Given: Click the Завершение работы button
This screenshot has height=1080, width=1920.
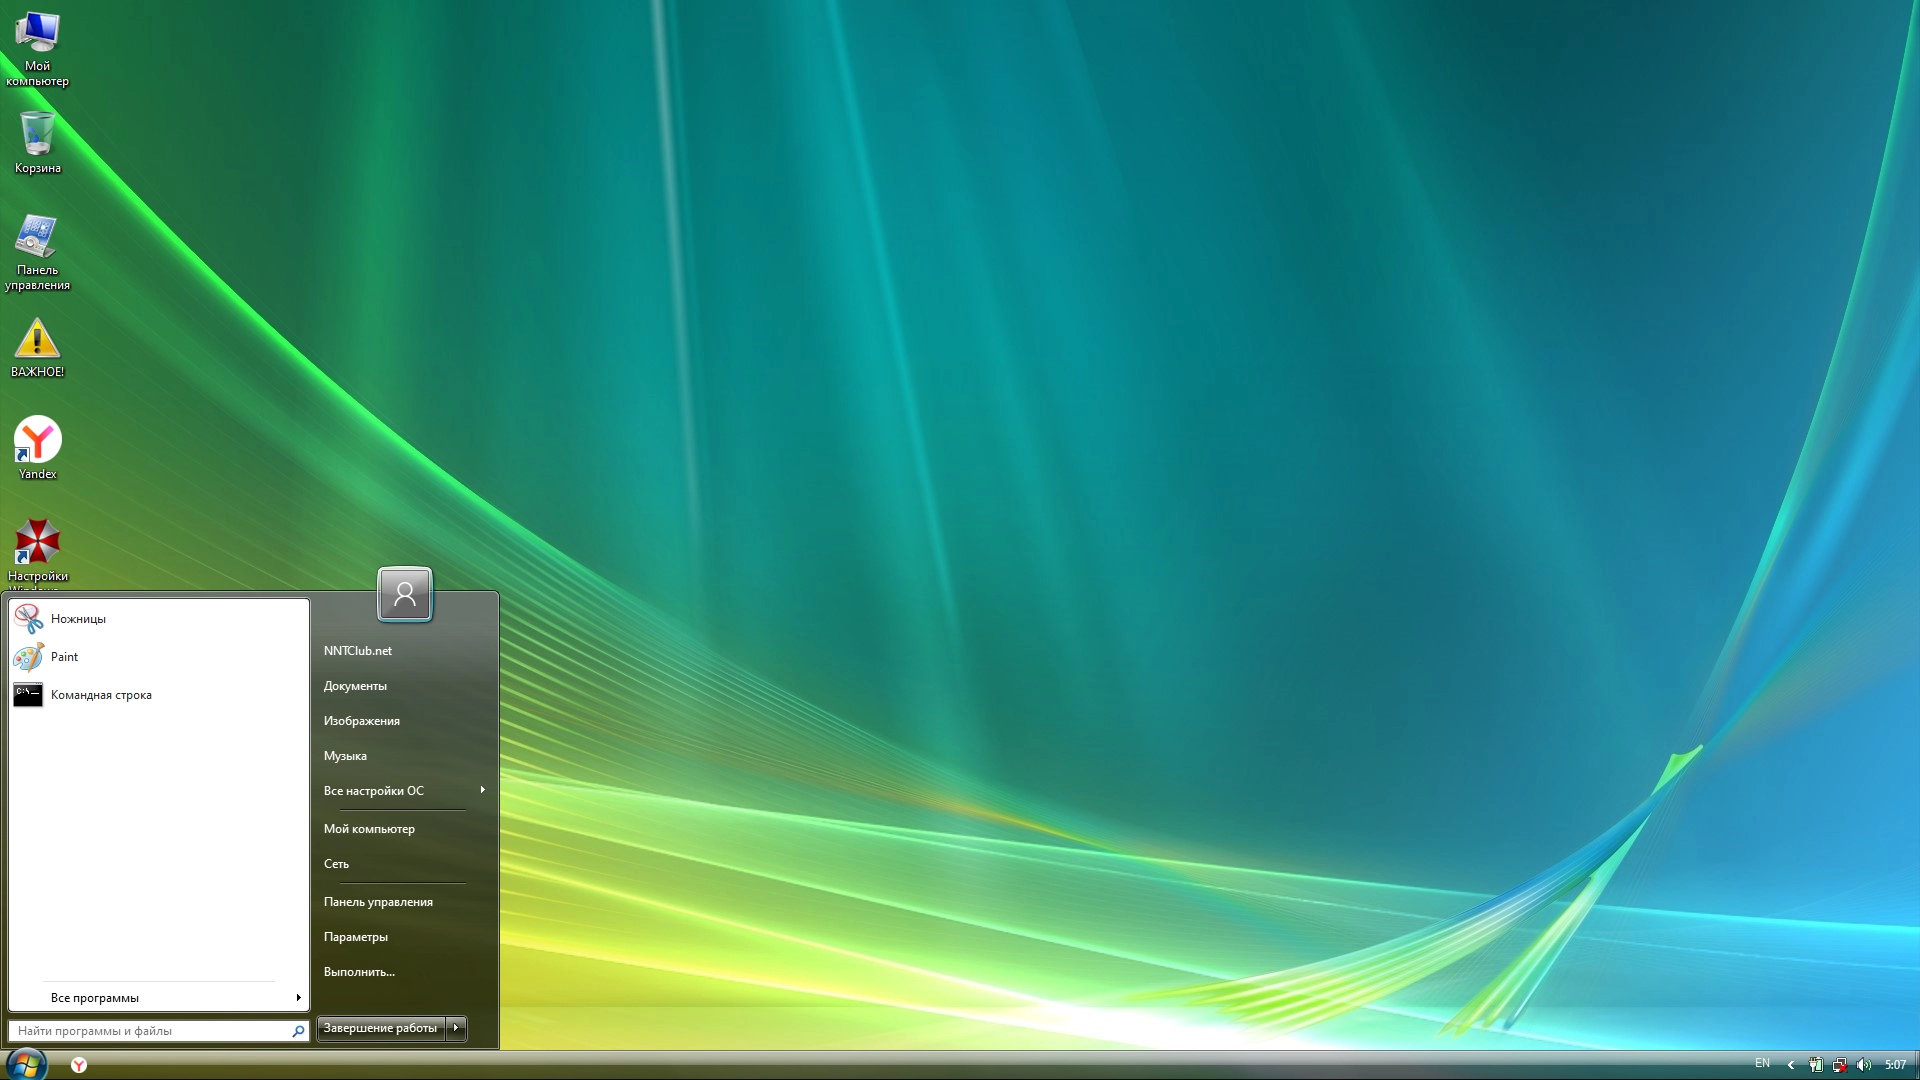Looking at the screenshot, I should [379, 1028].
